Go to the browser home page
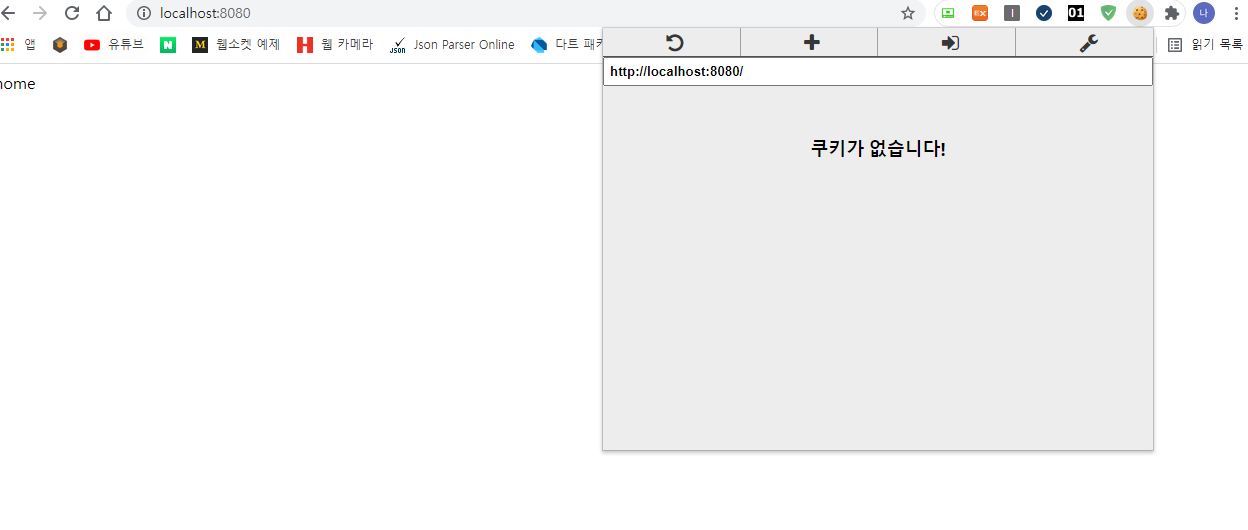The image size is (1248, 530). pyautogui.click(x=104, y=13)
